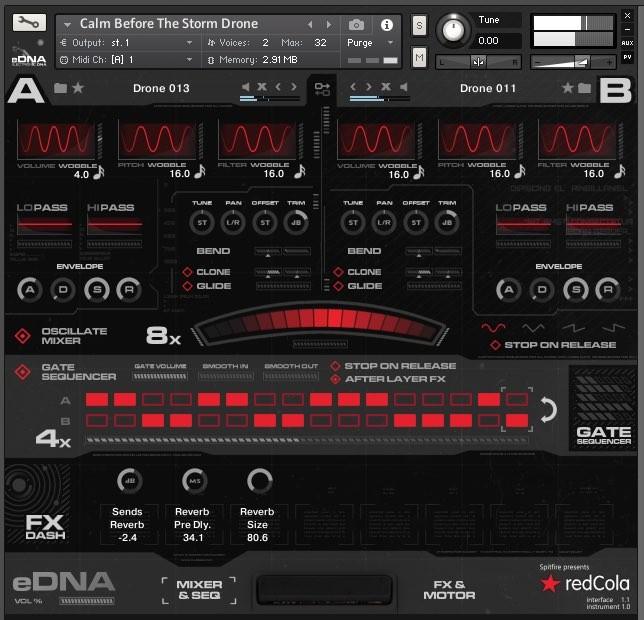The image size is (644, 620).
Task: Adjust the Tune knob
Action: pos(453,30)
